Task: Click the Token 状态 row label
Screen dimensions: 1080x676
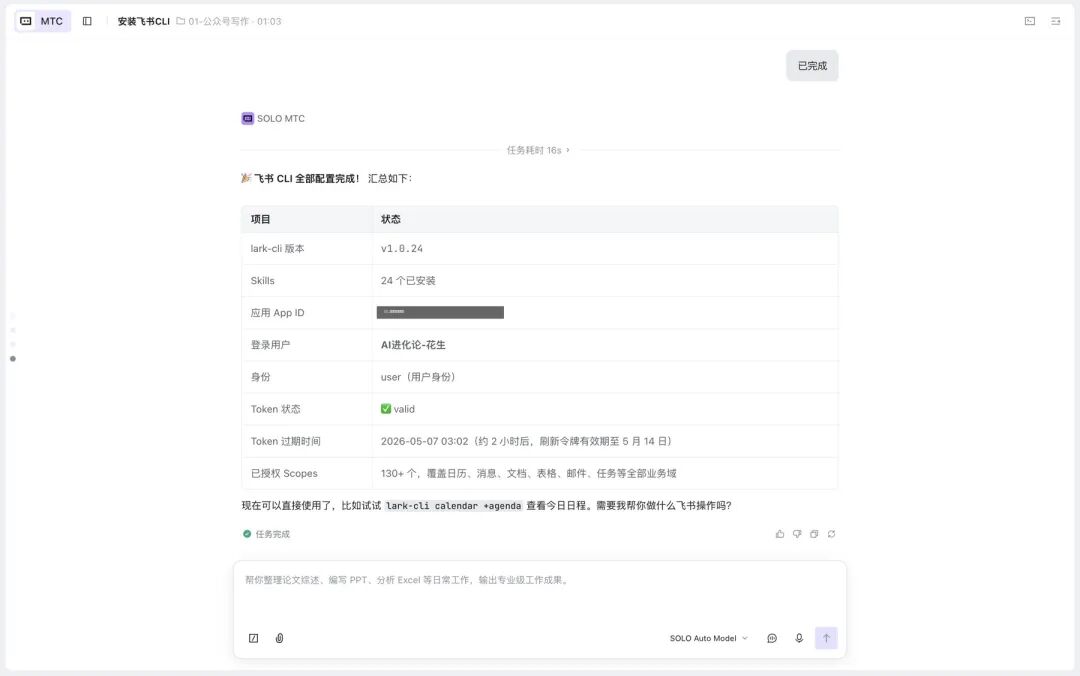Action: [276, 409]
